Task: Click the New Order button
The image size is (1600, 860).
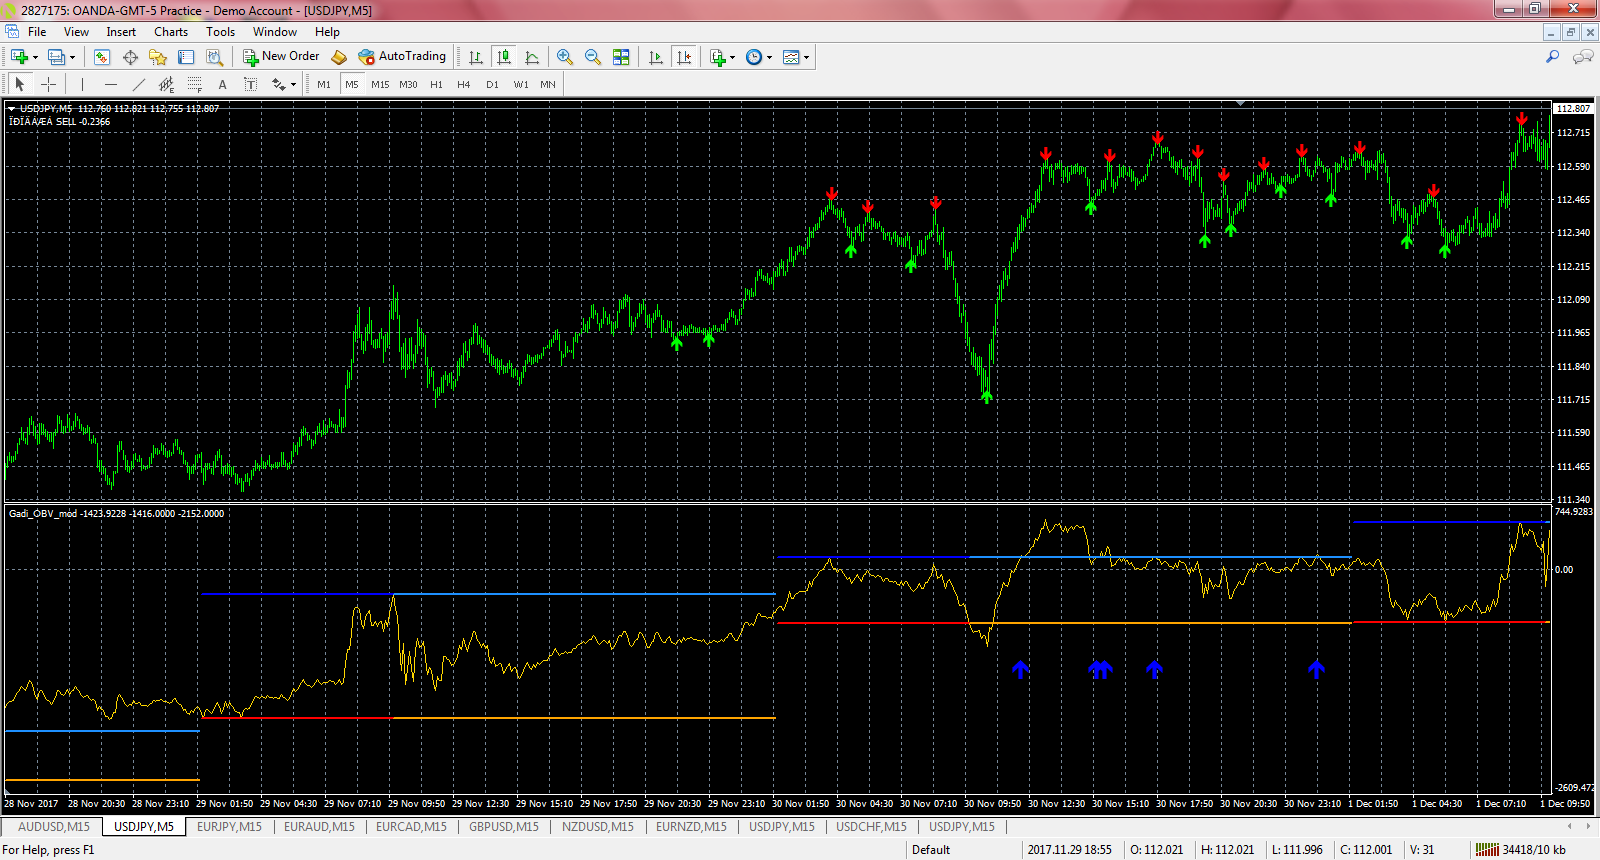Action: click(x=281, y=57)
